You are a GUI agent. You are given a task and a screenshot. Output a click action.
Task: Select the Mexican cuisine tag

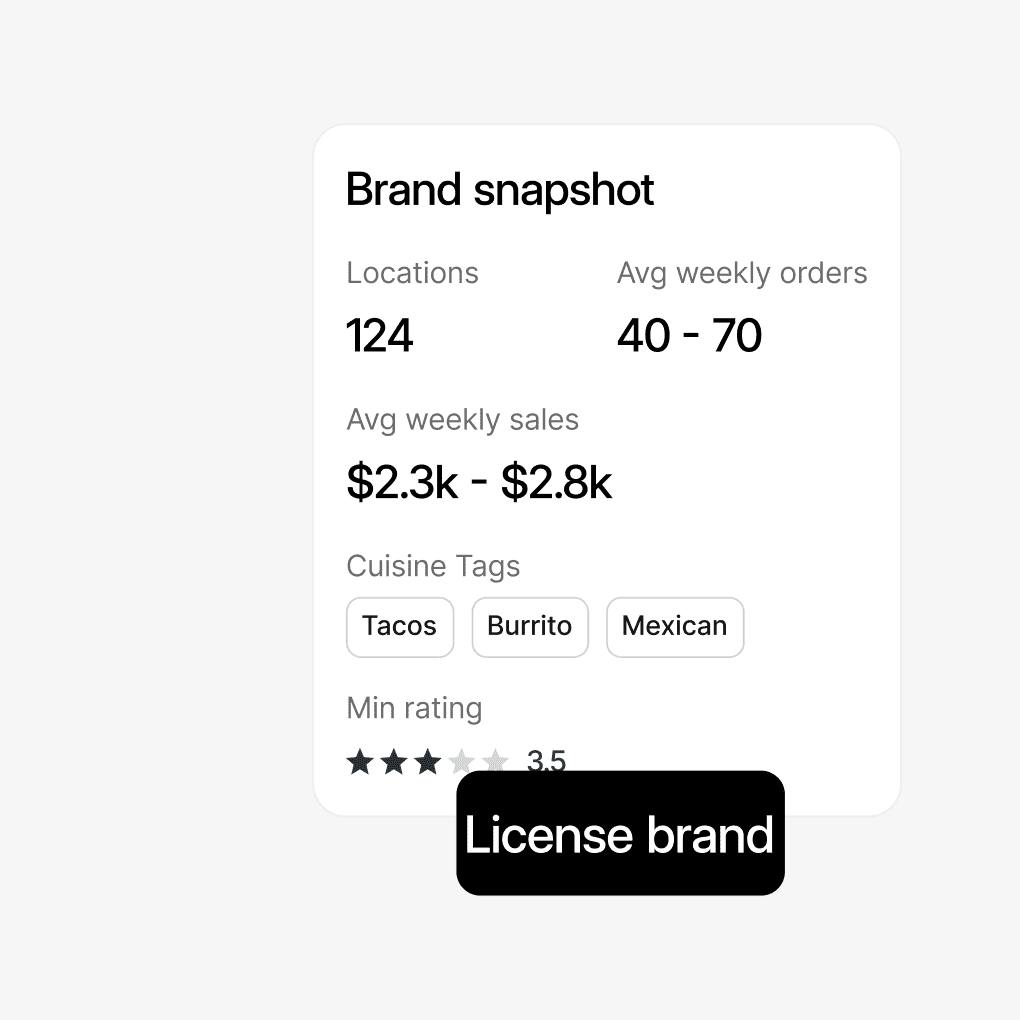(x=675, y=627)
